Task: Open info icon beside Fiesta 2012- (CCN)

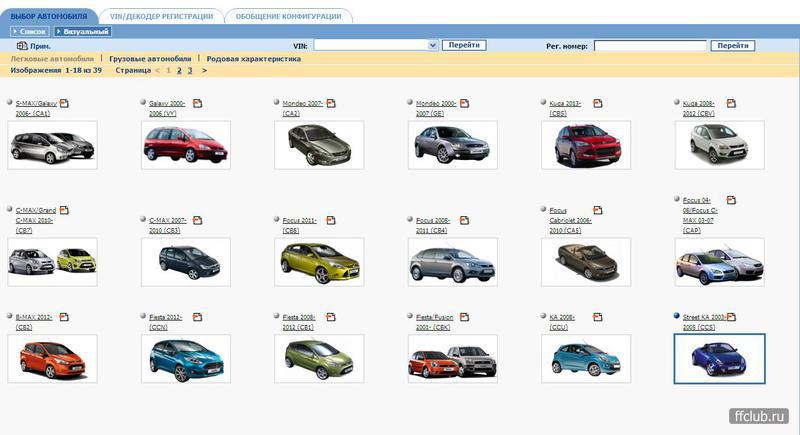Action: pos(197,317)
